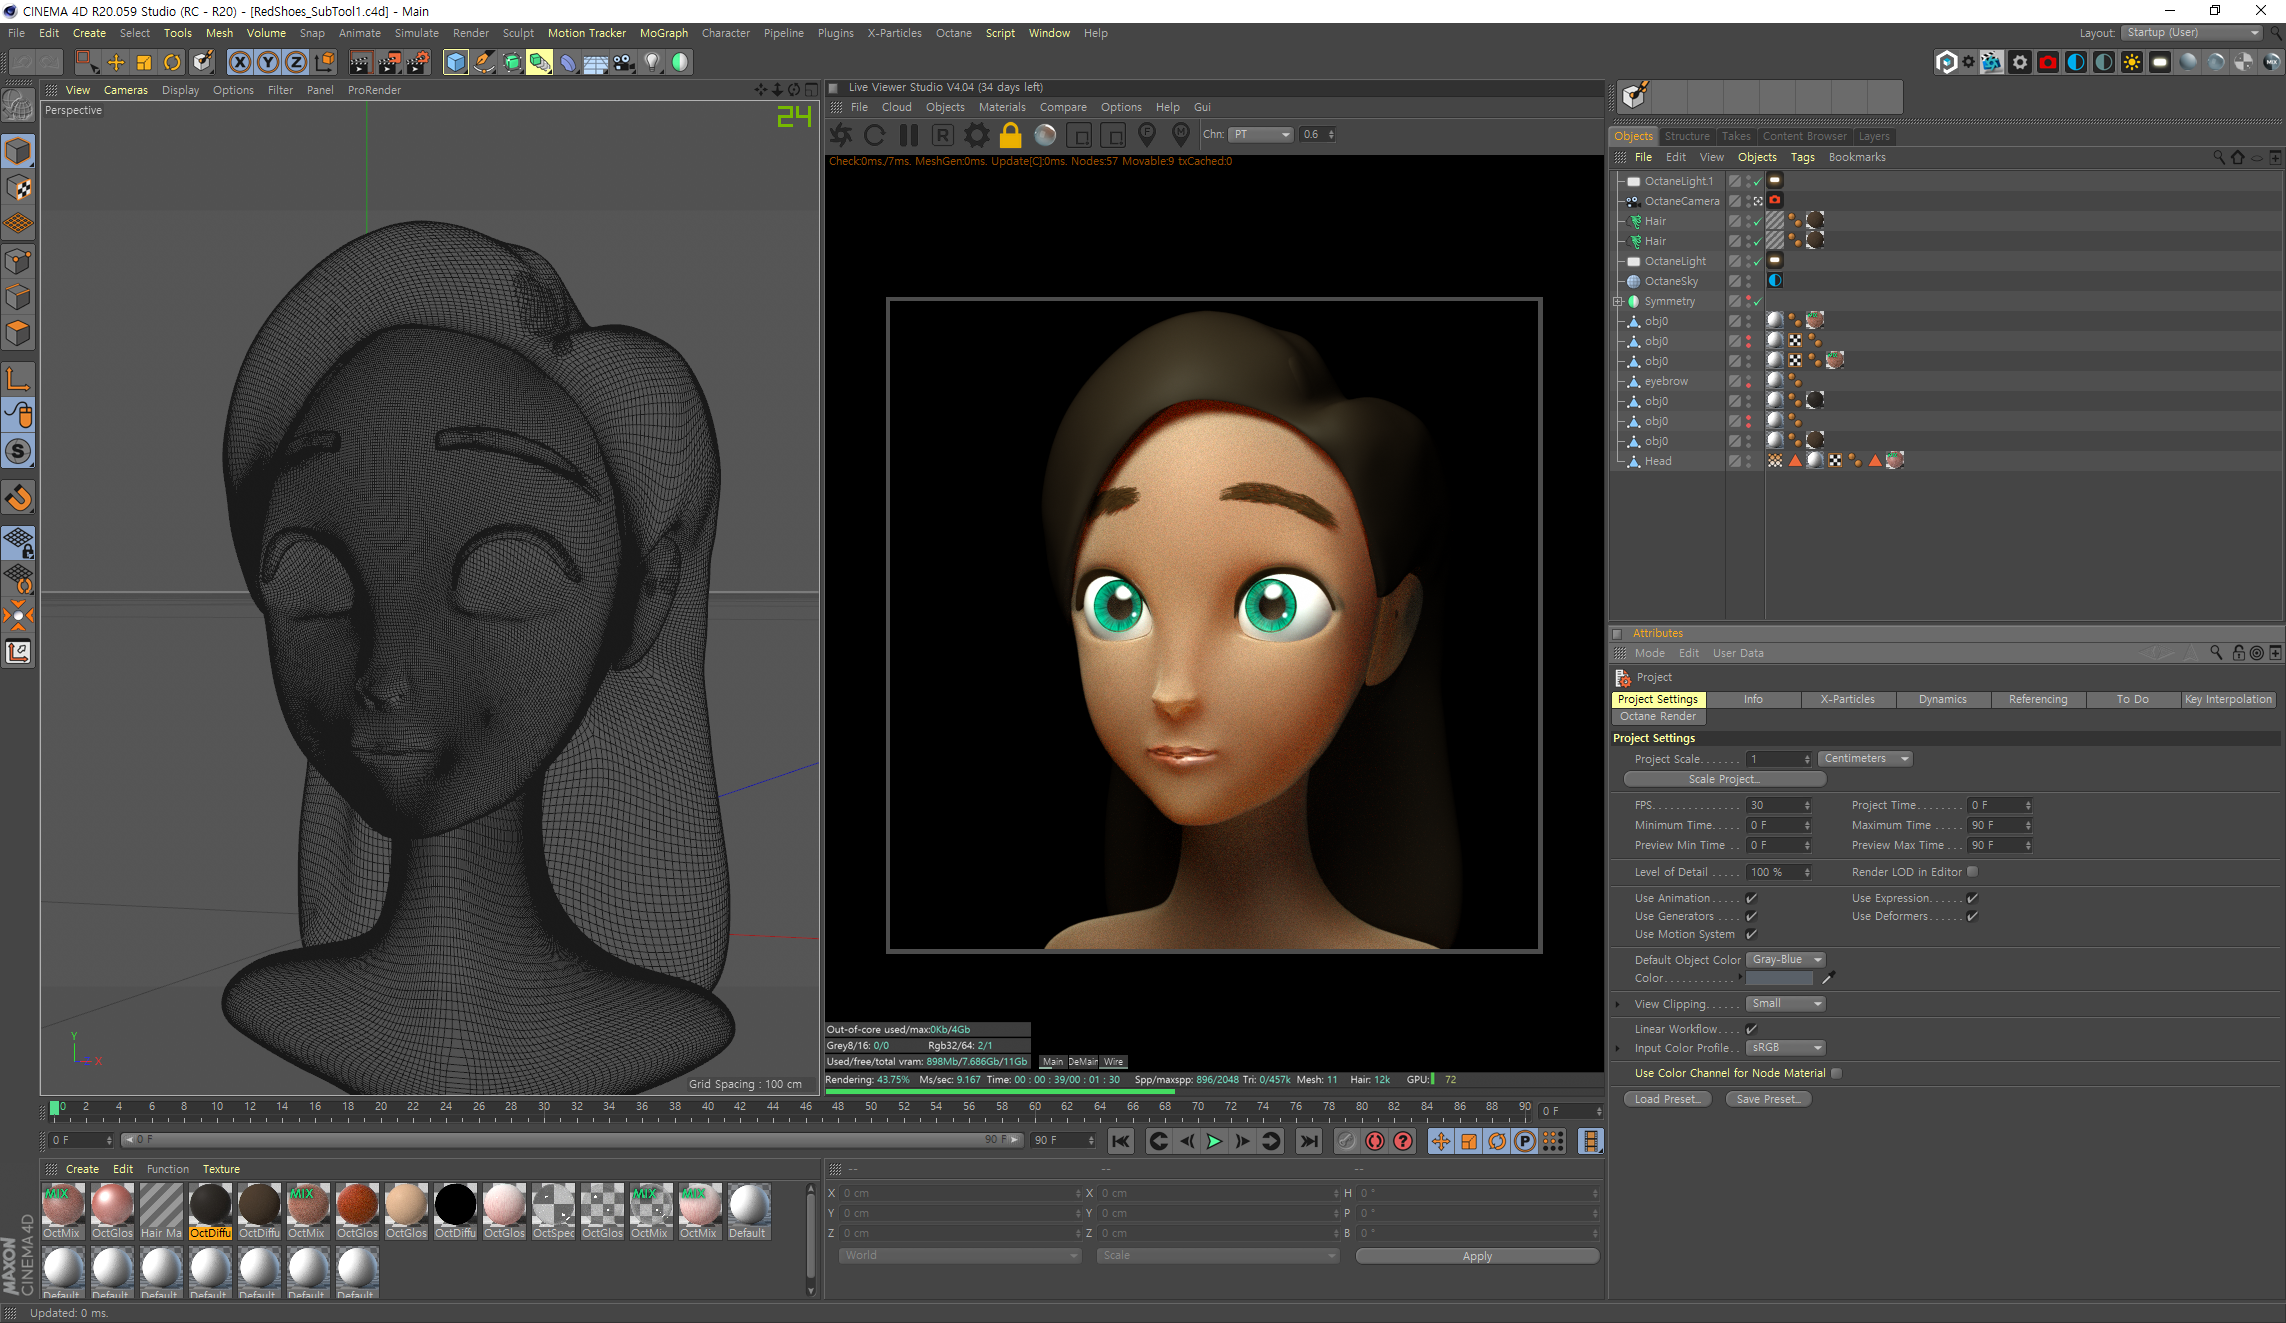The height and width of the screenshot is (1323, 2286).
Task: Toggle Use Animation checkbox
Action: pyautogui.click(x=1751, y=898)
